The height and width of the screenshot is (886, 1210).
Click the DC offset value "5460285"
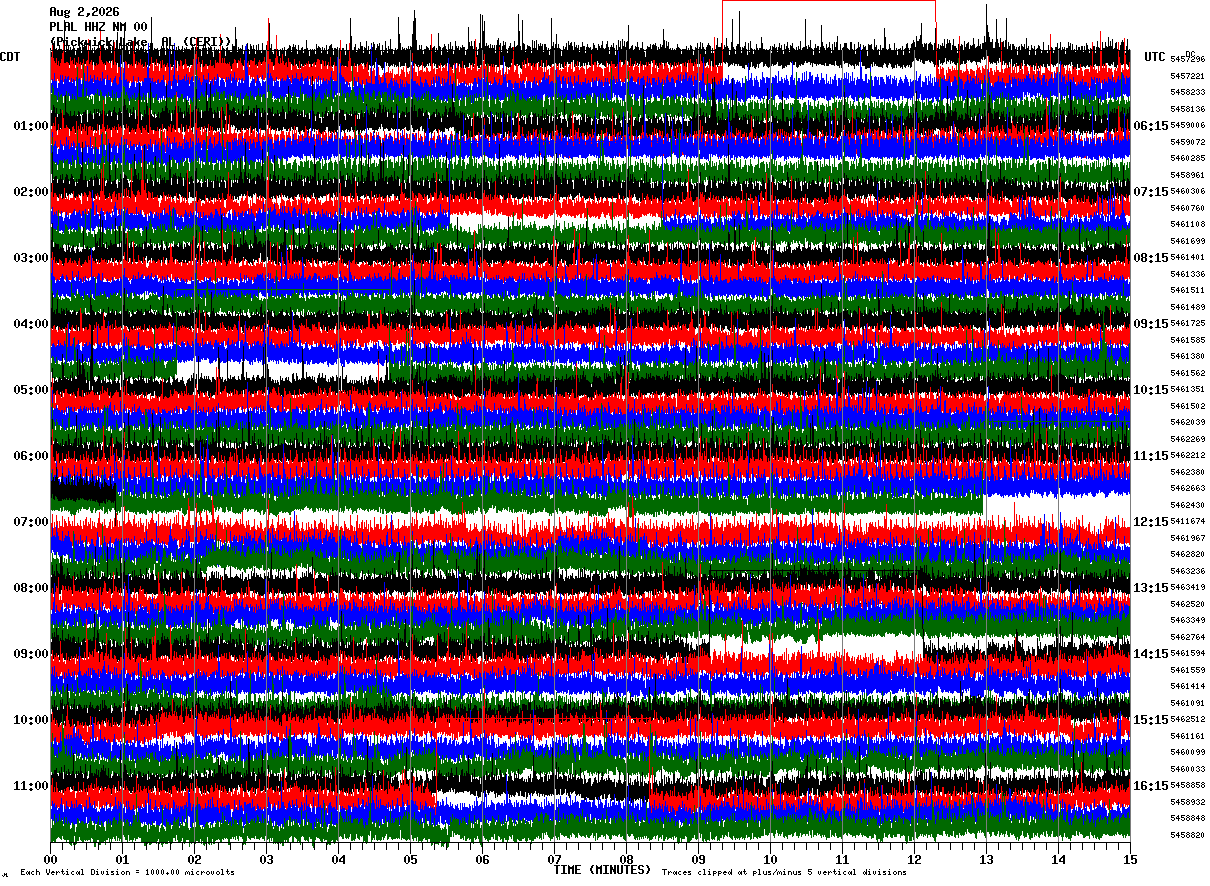[x=1187, y=159]
